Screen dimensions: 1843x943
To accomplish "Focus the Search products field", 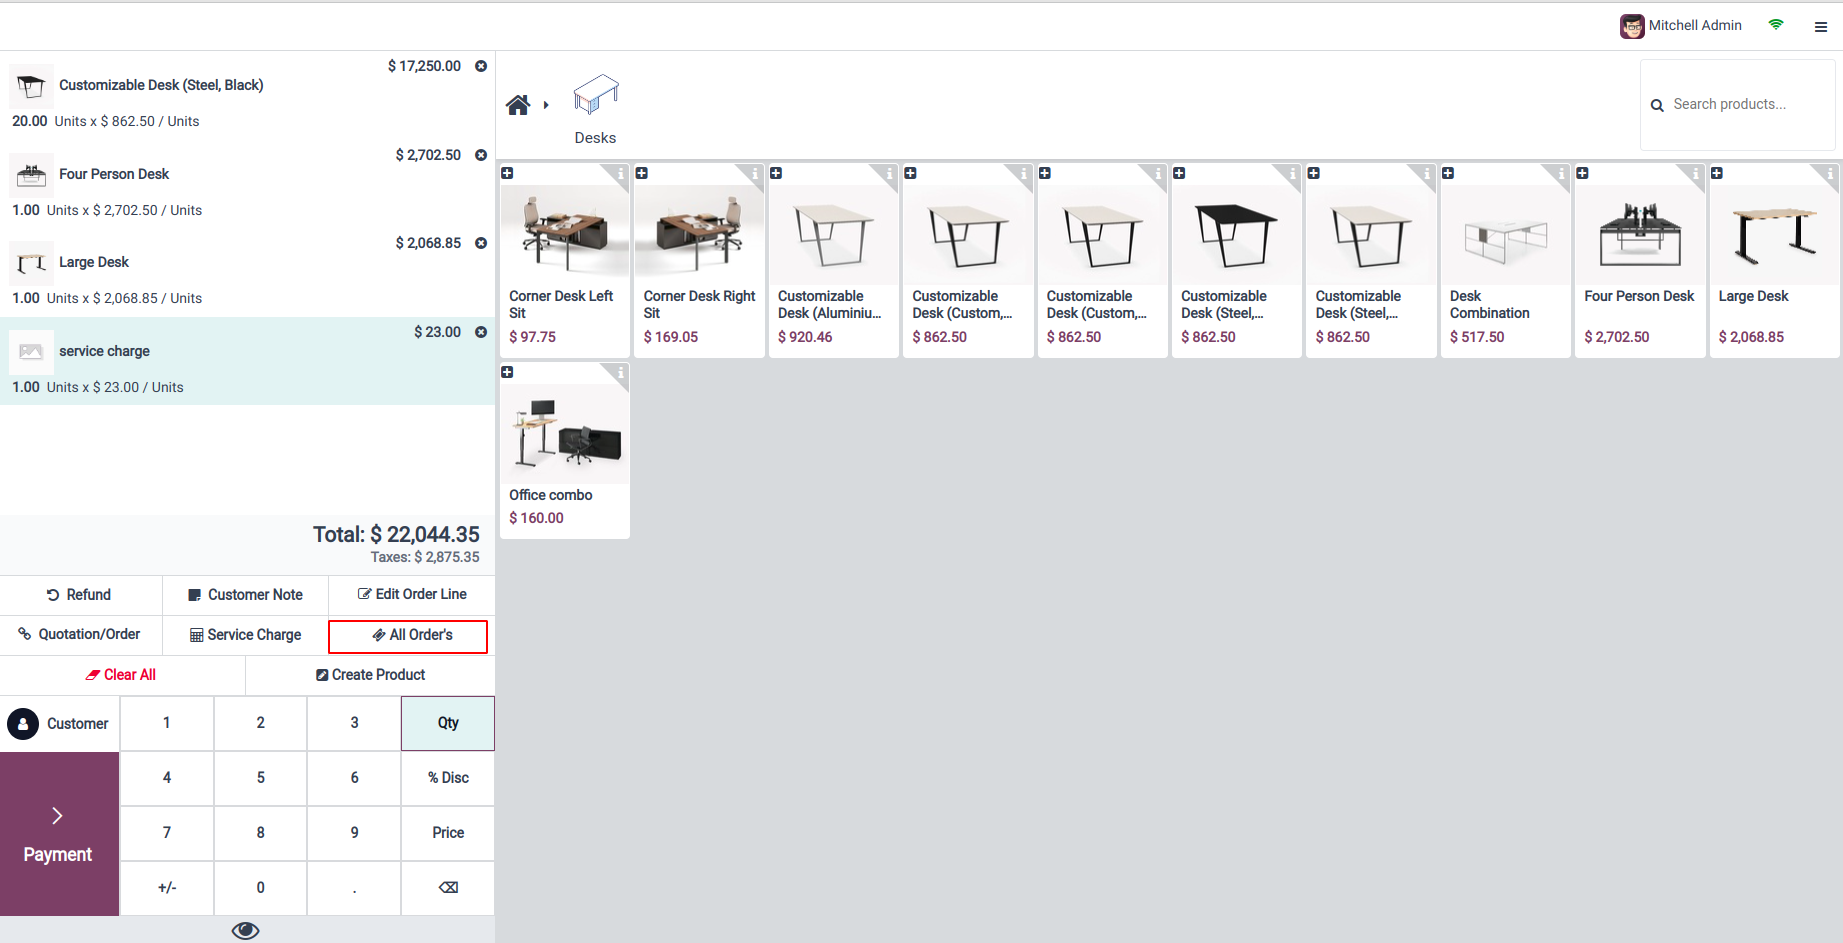I will click(x=1738, y=105).
